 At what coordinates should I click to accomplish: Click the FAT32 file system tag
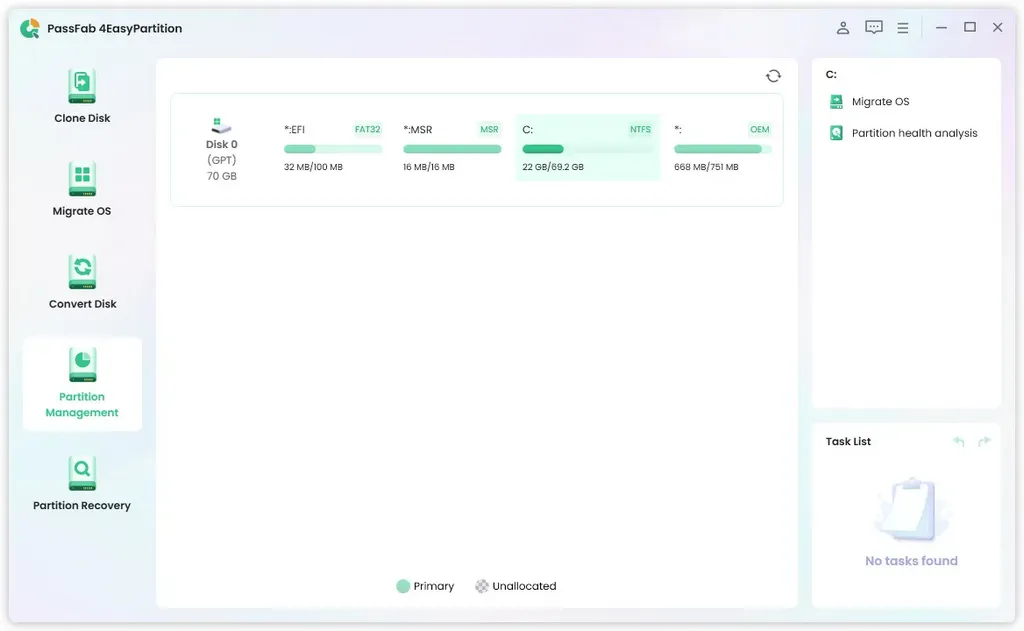(x=367, y=129)
